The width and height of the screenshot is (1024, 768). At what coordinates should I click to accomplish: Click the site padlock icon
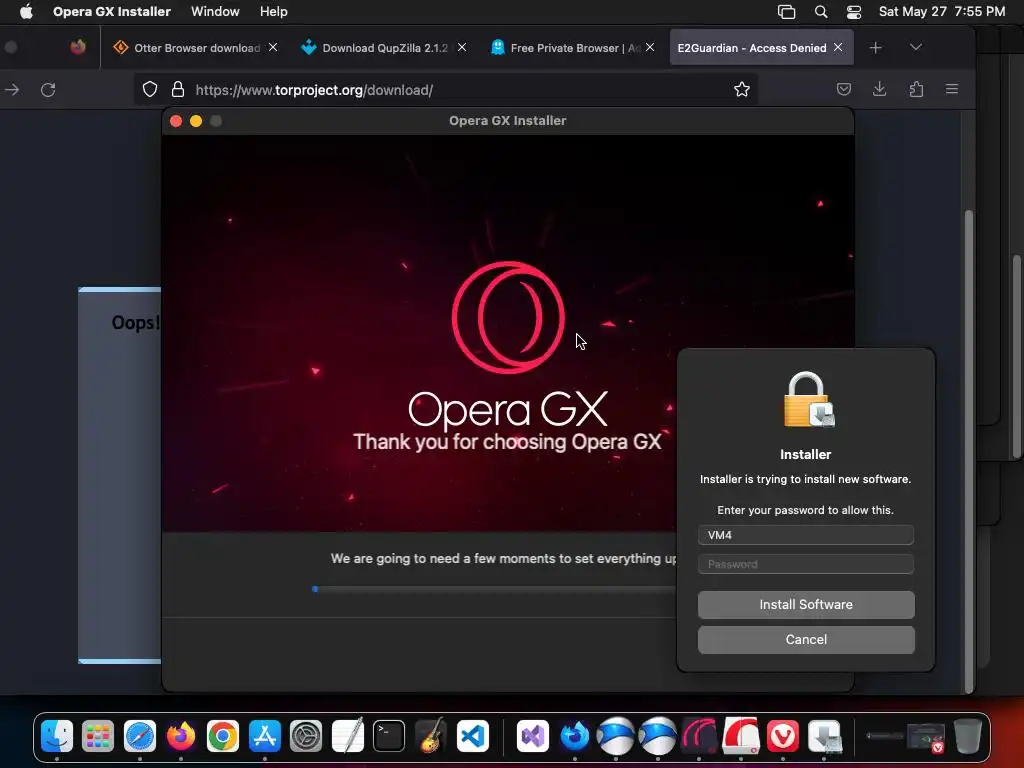(178, 89)
